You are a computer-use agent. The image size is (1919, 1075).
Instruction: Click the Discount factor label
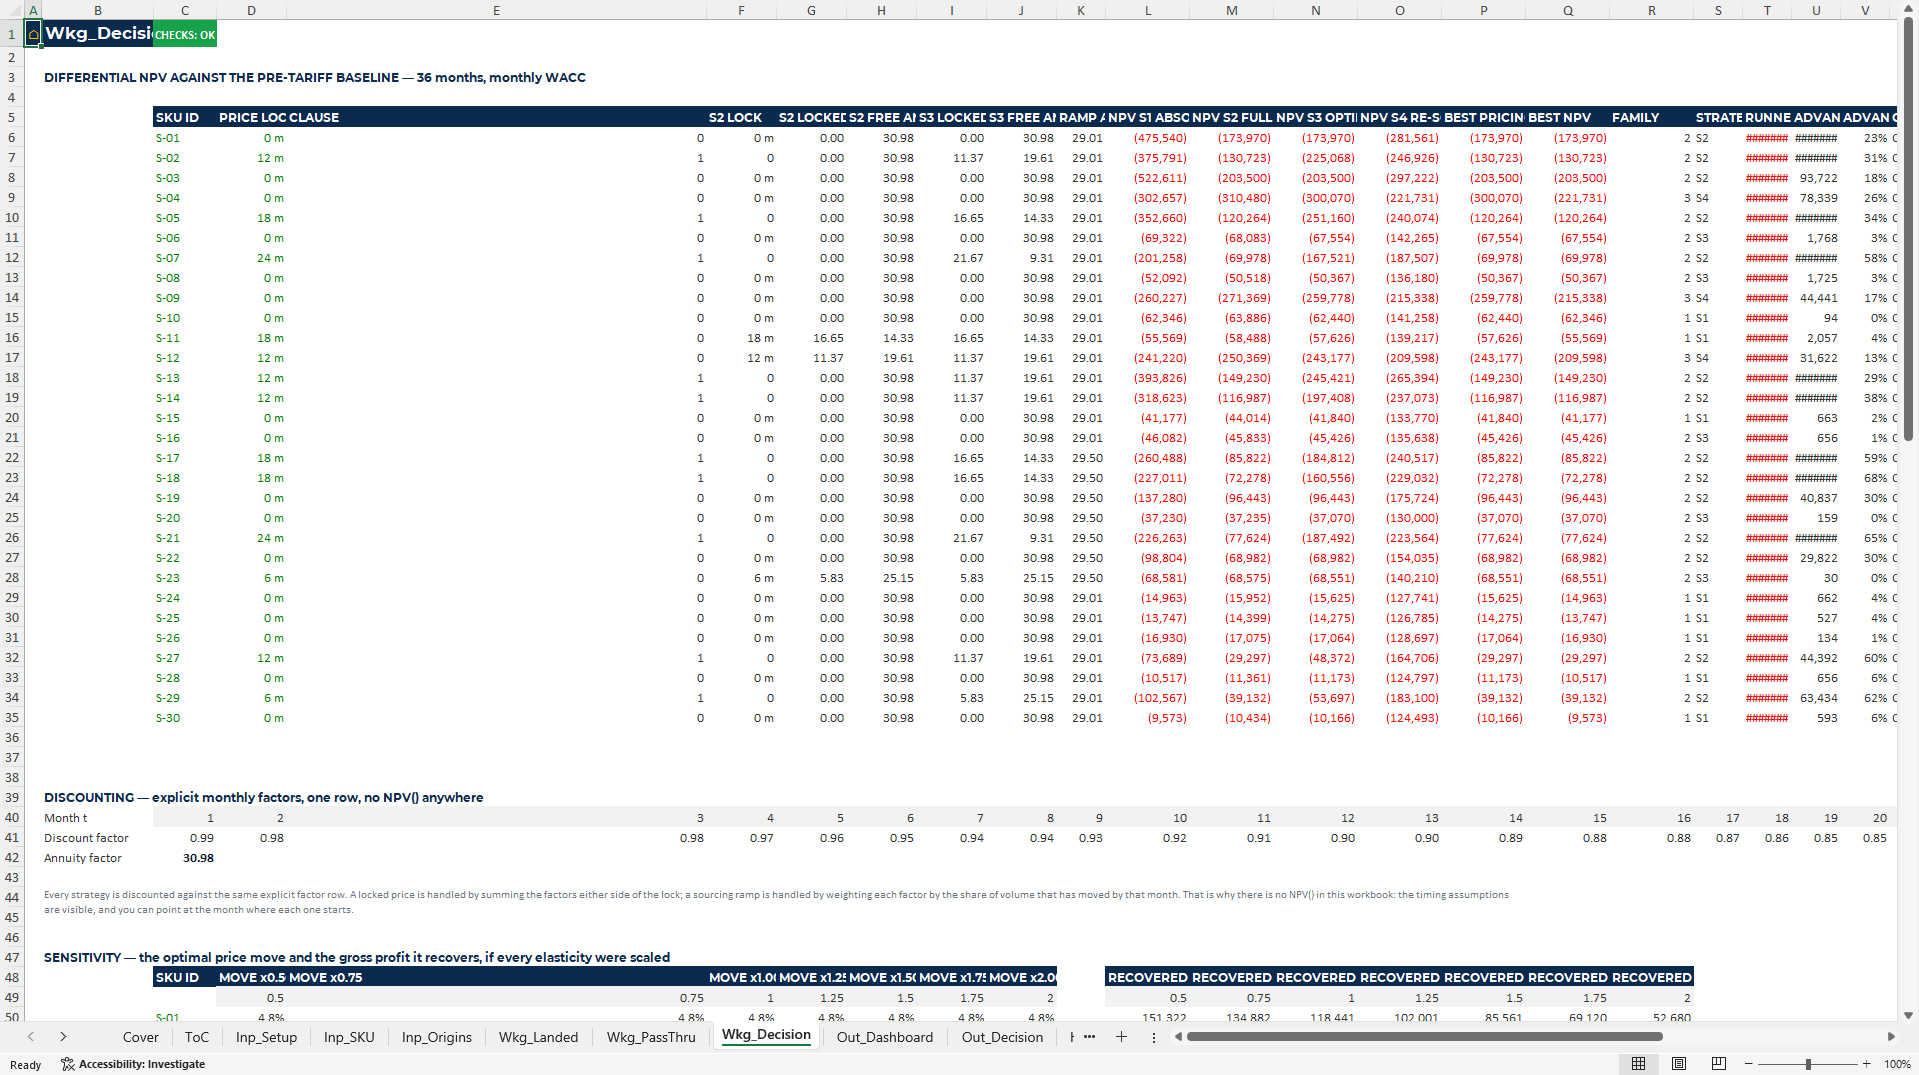point(86,838)
